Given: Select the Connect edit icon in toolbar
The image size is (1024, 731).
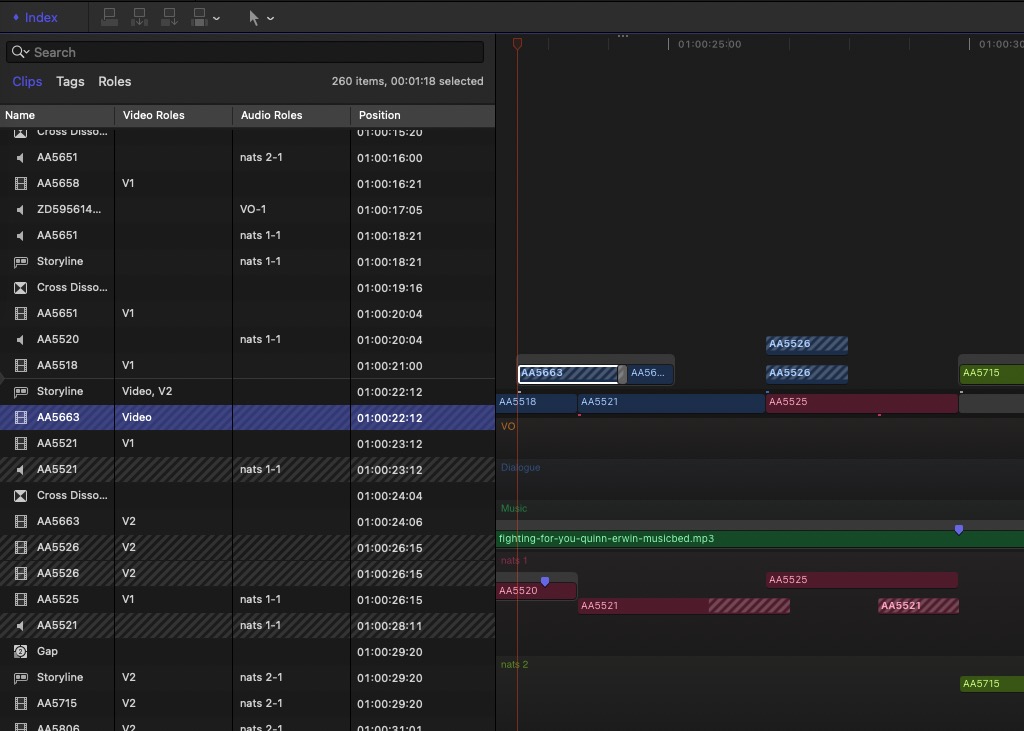Looking at the screenshot, I should pos(110,17).
